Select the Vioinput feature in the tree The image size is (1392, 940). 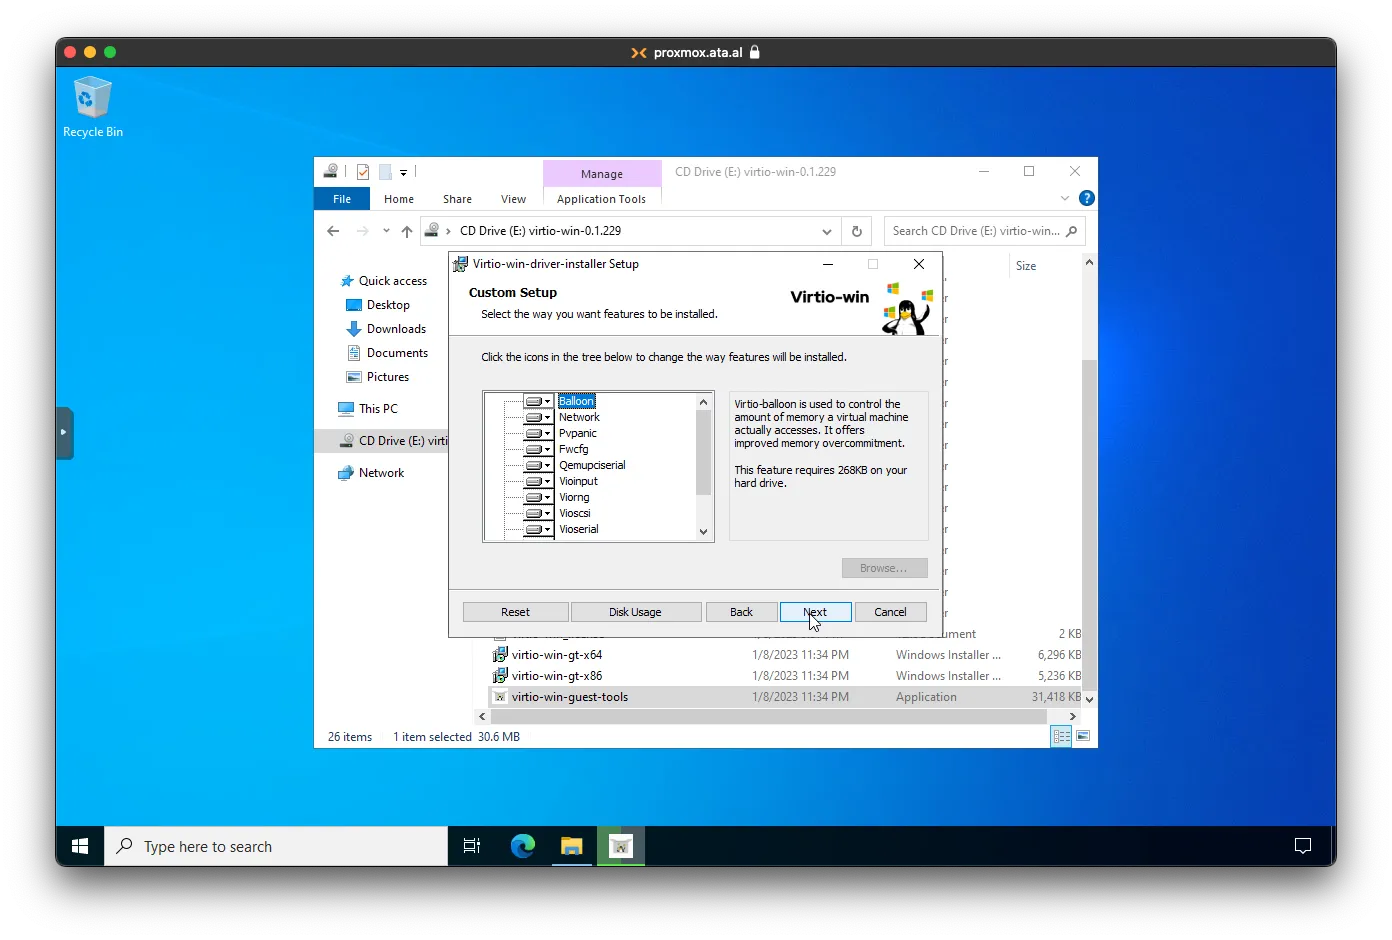click(578, 481)
